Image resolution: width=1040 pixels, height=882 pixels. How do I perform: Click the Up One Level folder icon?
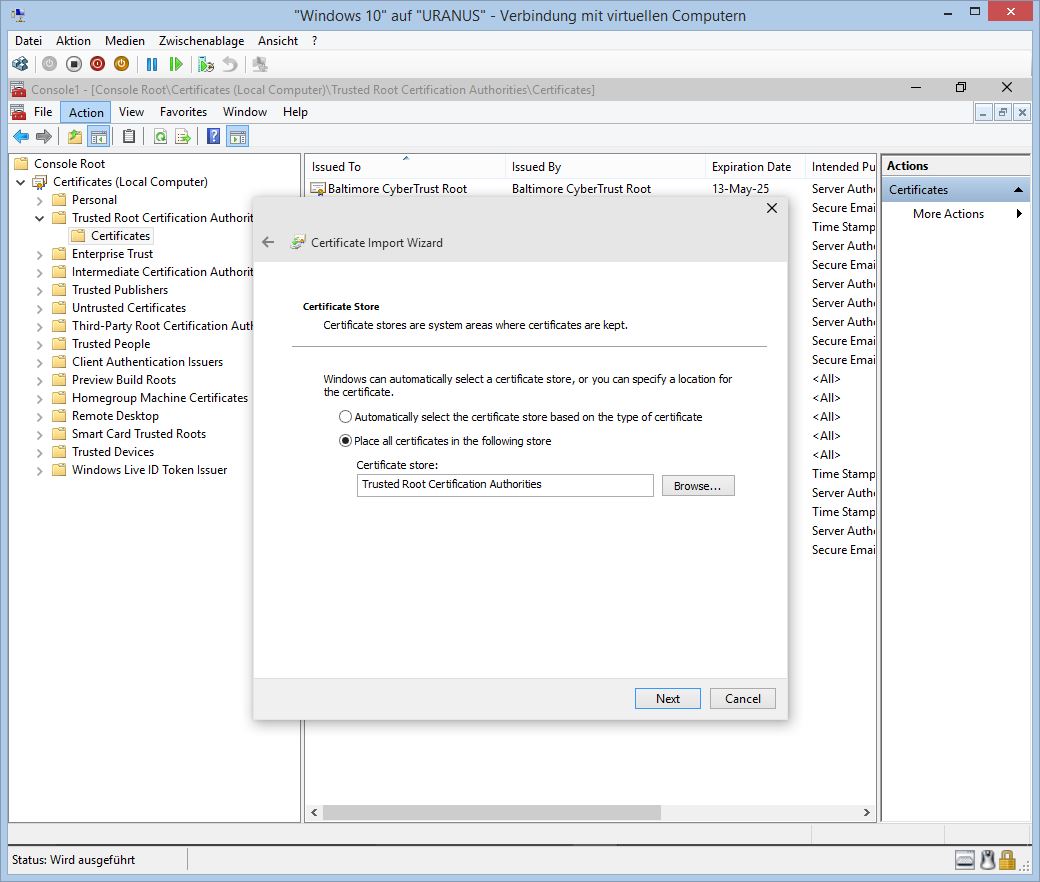click(x=75, y=137)
